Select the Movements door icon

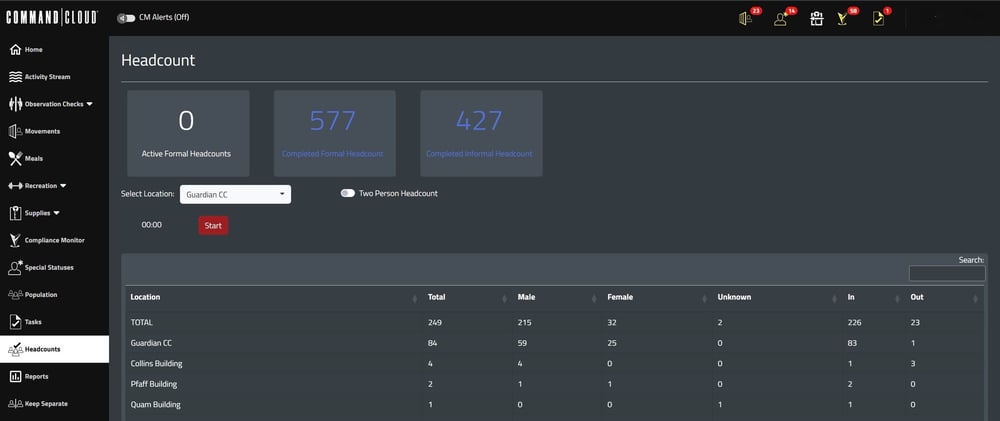click(16, 131)
